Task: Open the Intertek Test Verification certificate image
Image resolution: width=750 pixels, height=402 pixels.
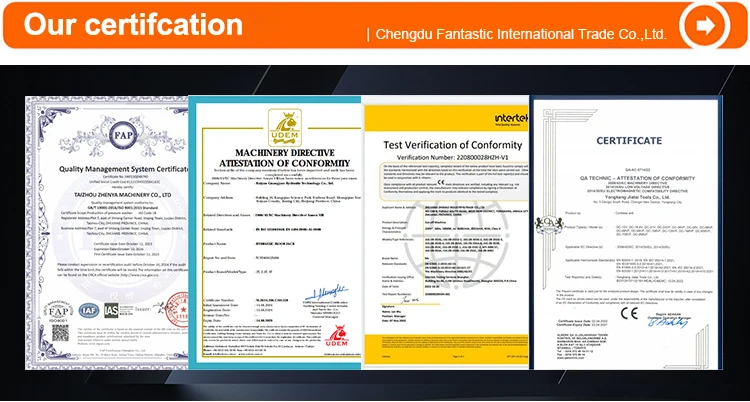Action: point(446,233)
